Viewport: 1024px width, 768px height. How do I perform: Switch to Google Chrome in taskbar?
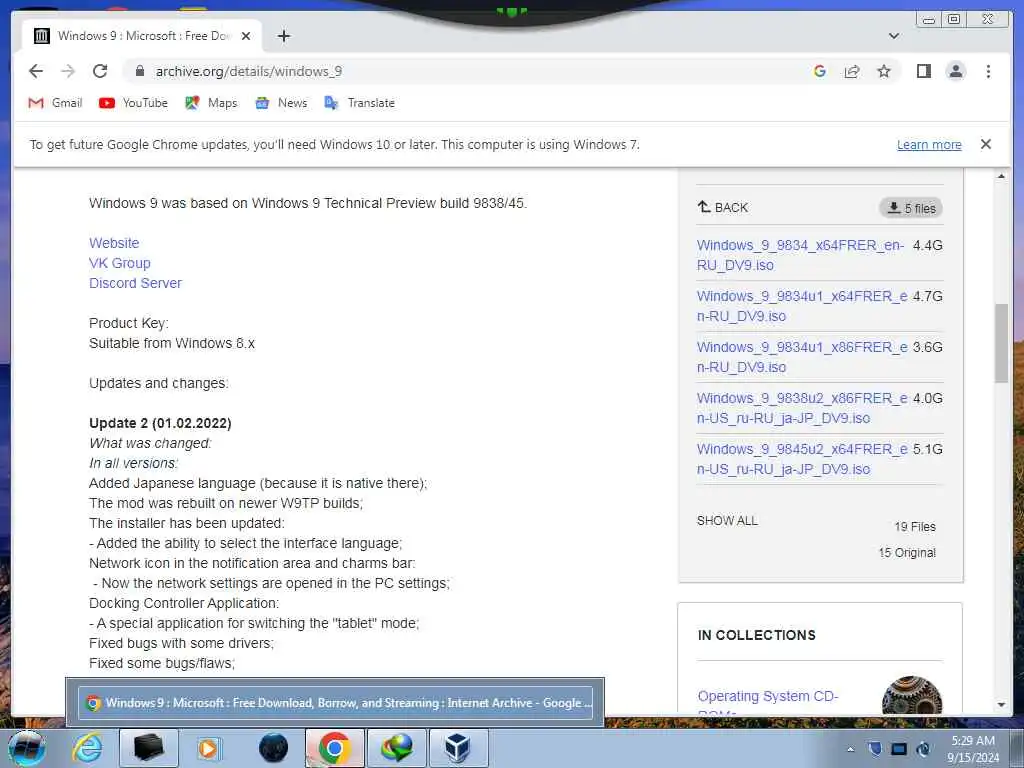tap(334, 748)
